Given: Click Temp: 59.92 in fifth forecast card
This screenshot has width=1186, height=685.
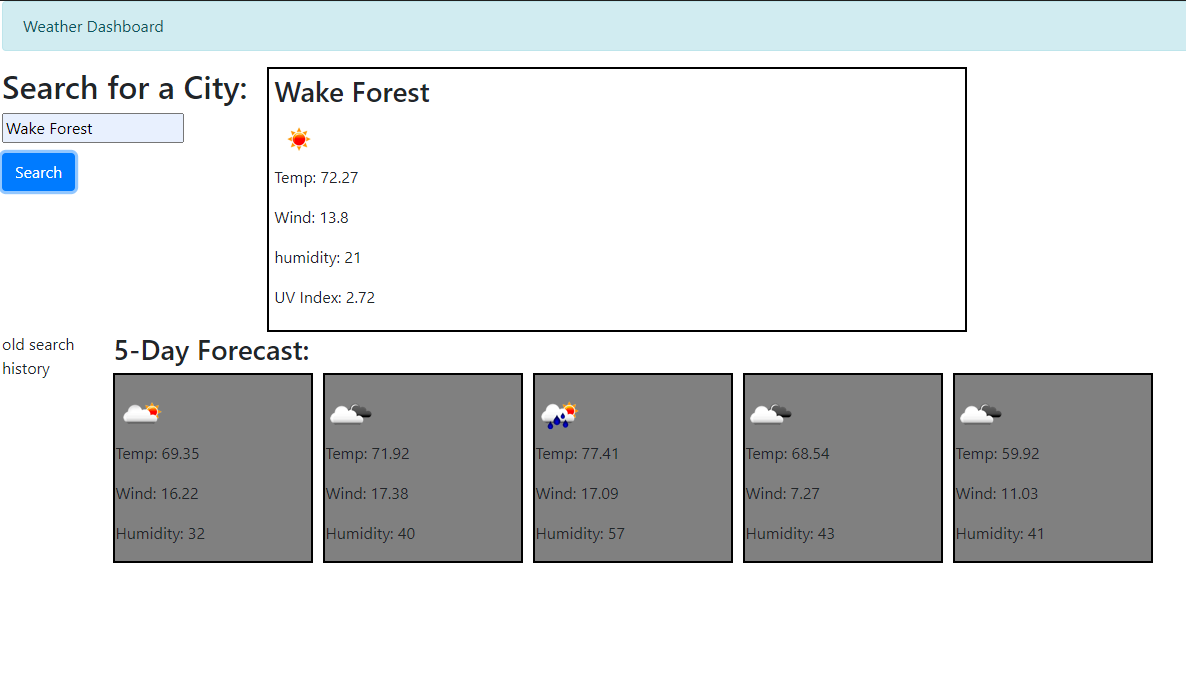Looking at the screenshot, I should 998,454.
